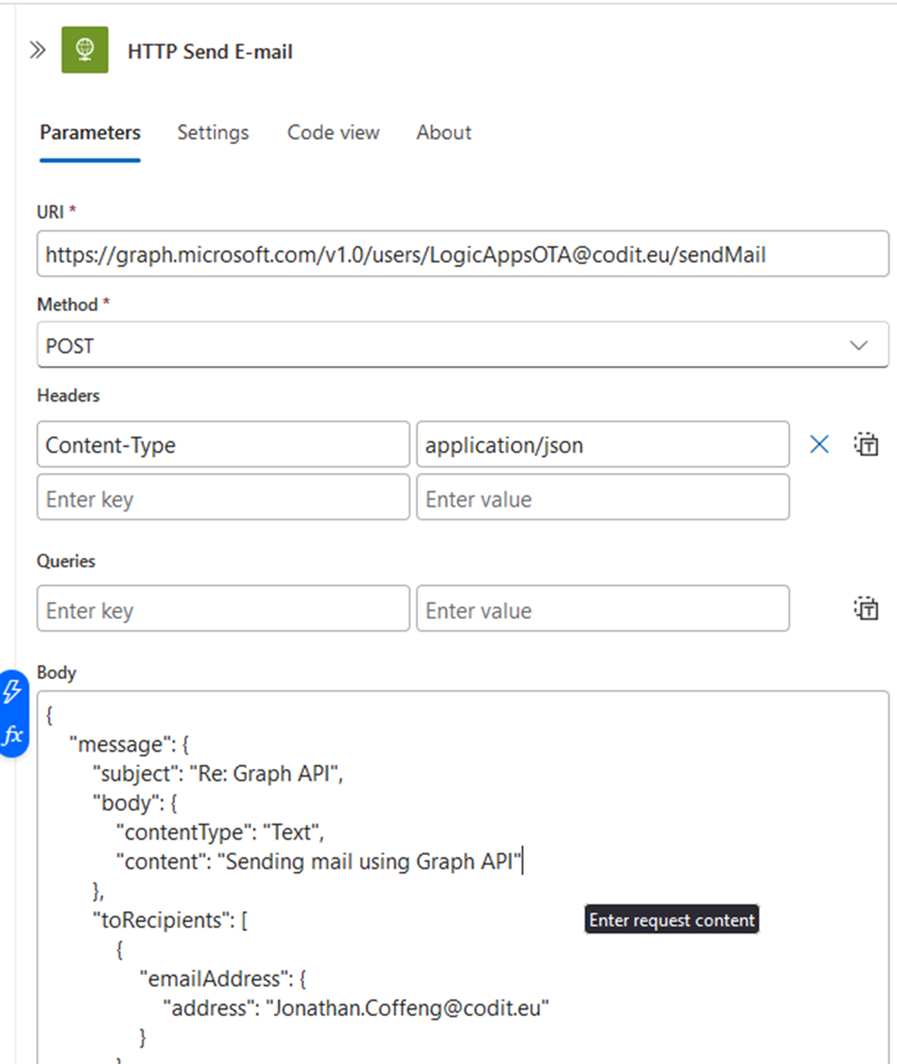The height and width of the screenshot is (1064, 897).
Task: Click the application/json header value field
Action: pyautogui.click(x=603, y=444)
